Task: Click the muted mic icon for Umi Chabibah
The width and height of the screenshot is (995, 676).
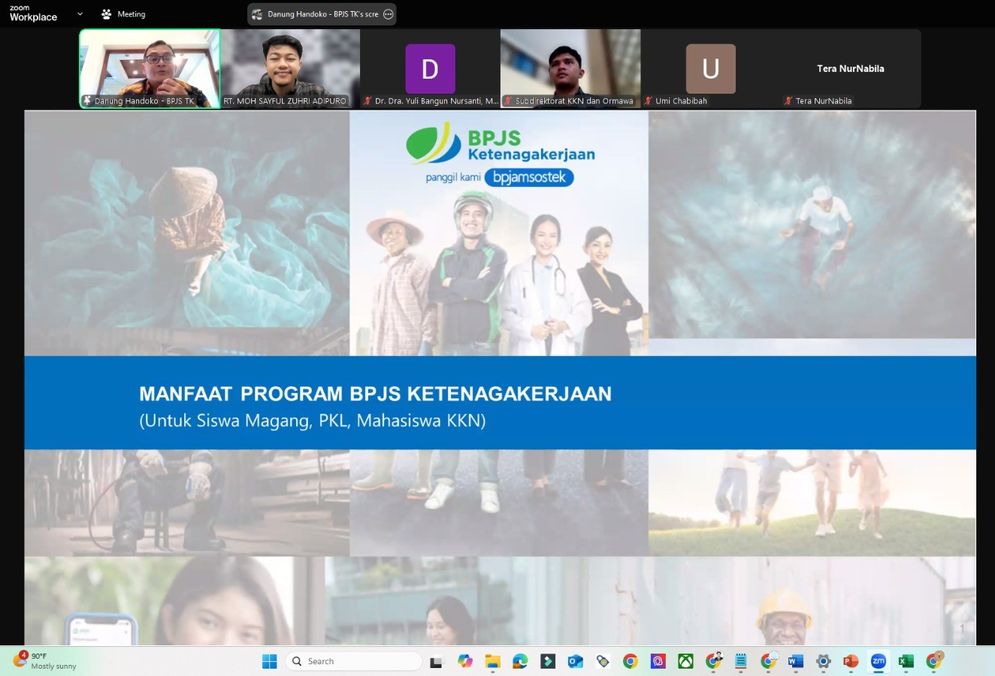Action: point(648,100)
